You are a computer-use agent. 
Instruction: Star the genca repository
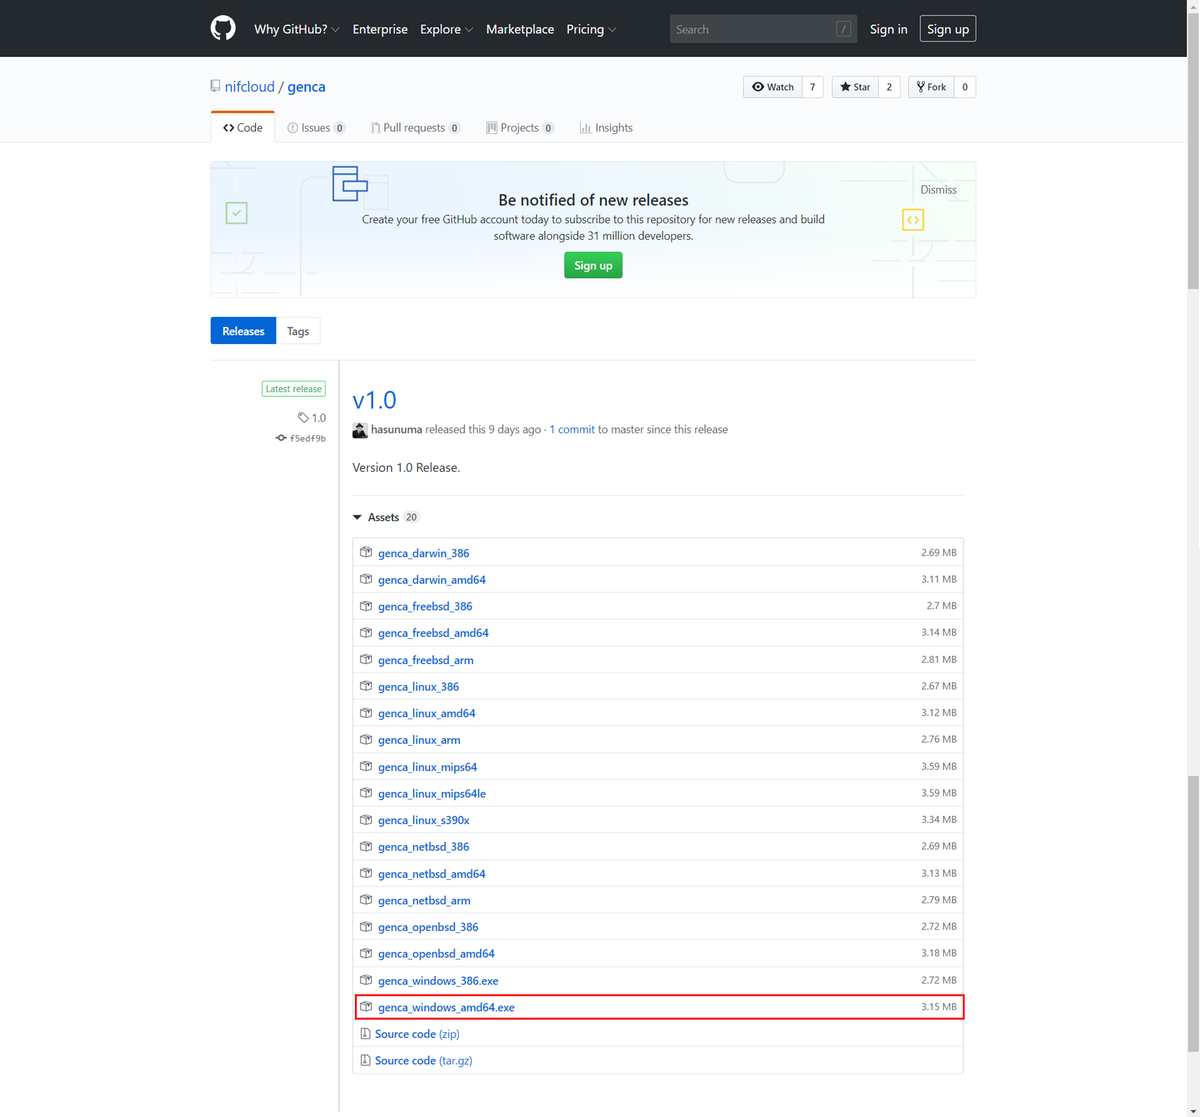tap(855, 87)
